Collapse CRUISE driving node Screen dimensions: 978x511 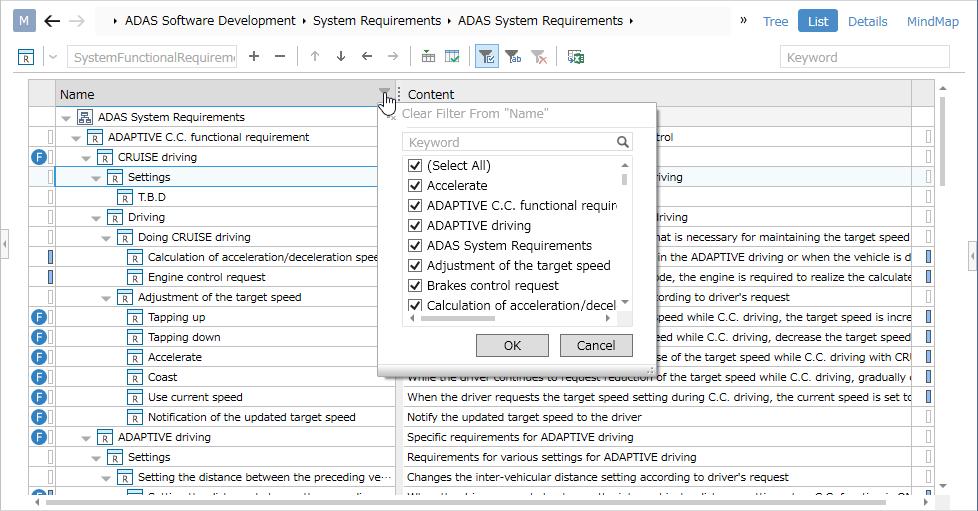pyautogui.click(x=86, y=158)
